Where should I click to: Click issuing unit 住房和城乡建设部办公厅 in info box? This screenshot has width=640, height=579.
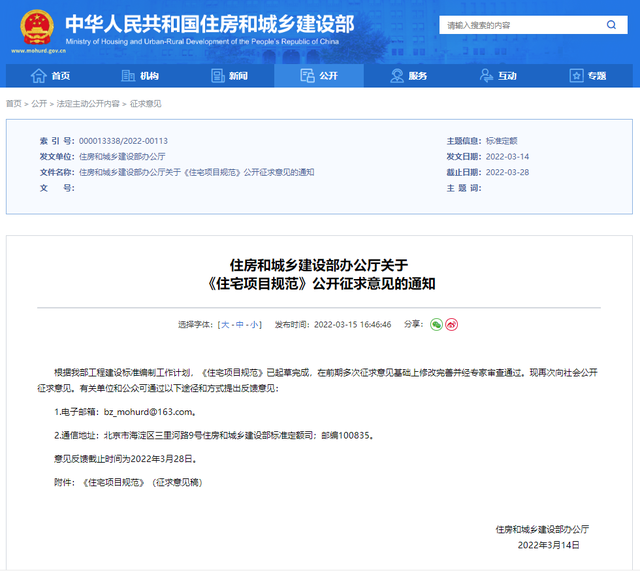[x=122, y=157]
